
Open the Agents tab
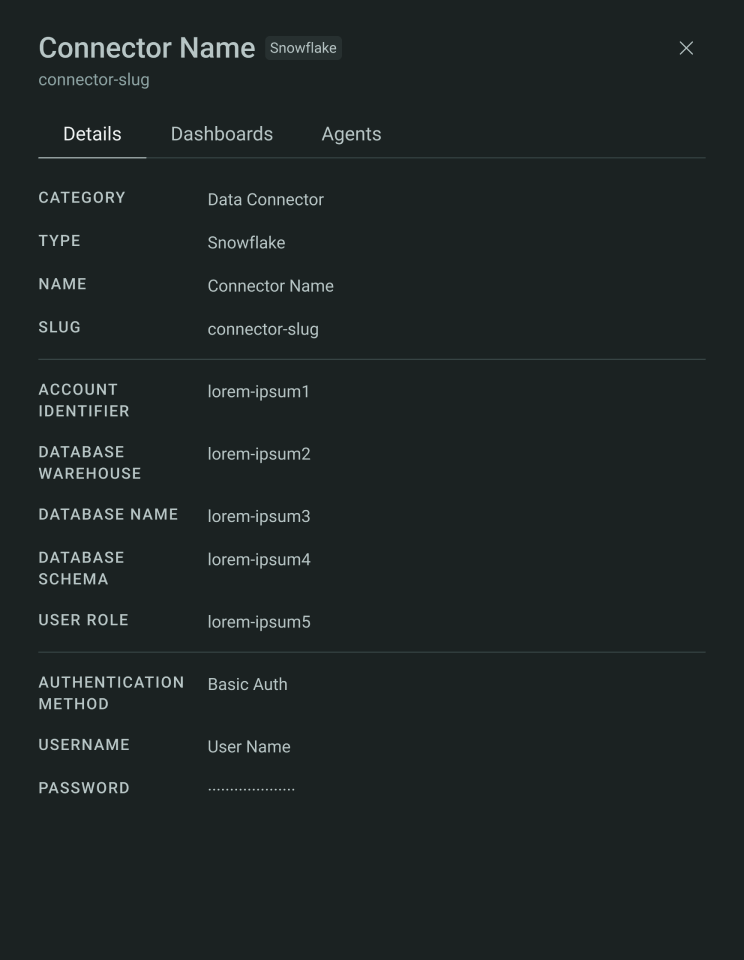point(351,134)
